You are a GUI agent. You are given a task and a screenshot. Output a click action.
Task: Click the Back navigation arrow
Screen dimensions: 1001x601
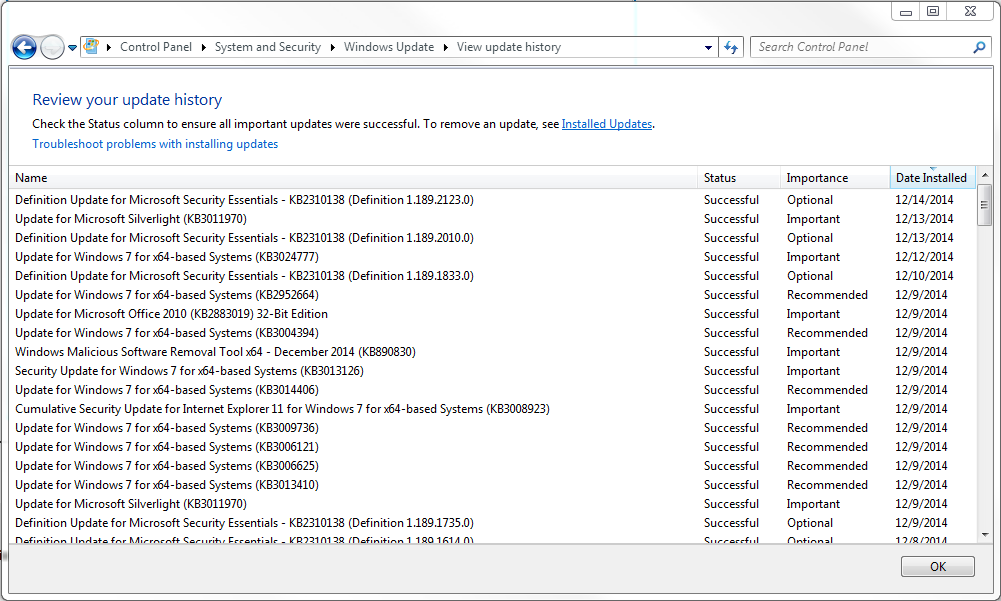coord(24,47)
